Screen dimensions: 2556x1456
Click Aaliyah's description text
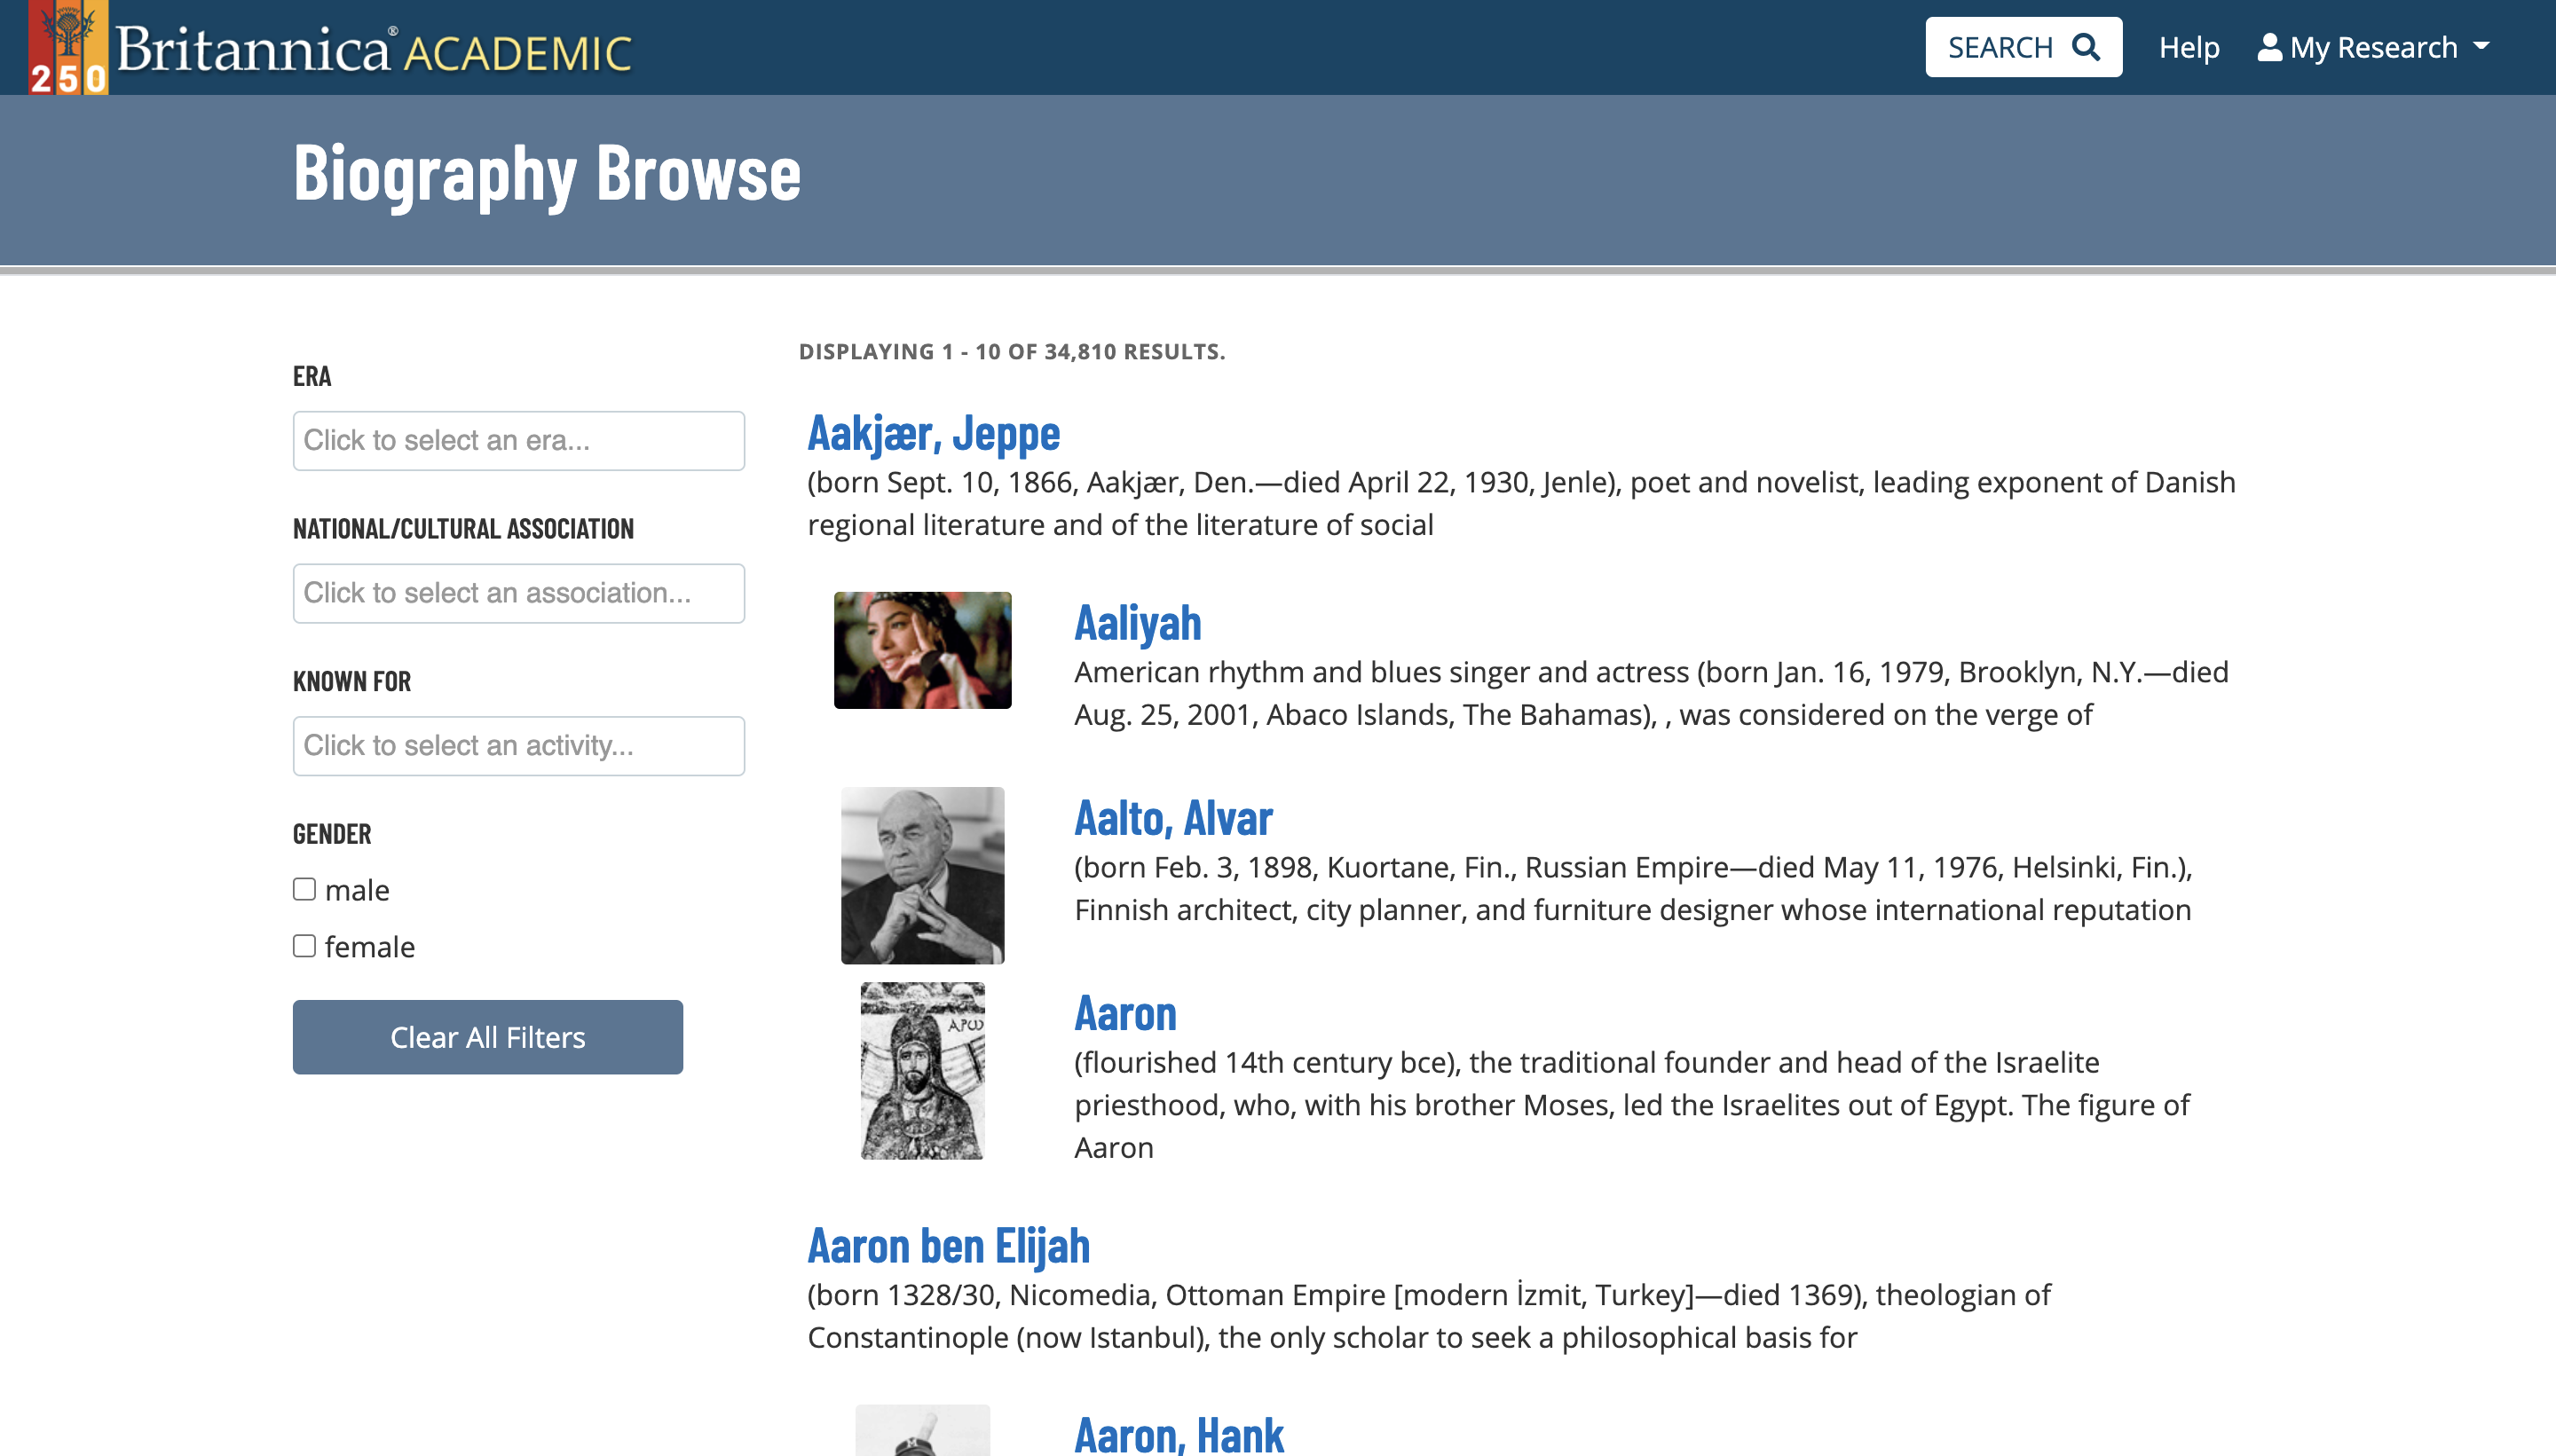[x=1651, y=693]
